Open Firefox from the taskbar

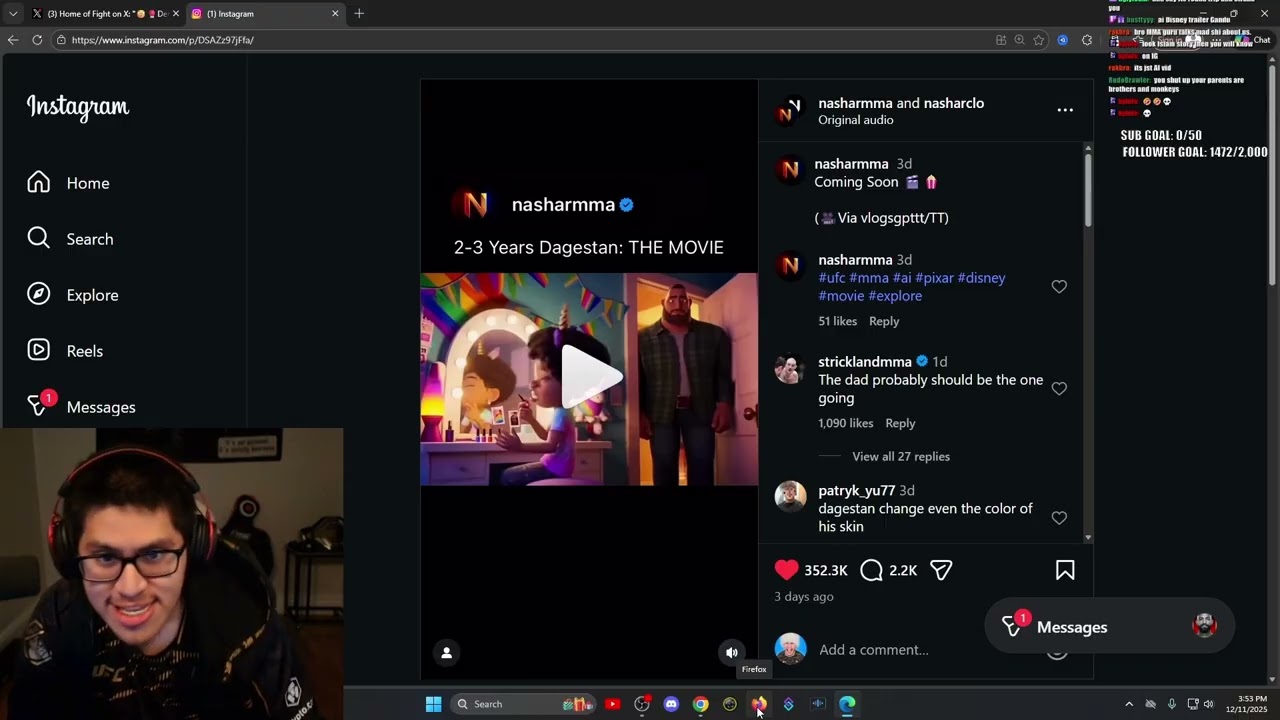tap(759, 704)
